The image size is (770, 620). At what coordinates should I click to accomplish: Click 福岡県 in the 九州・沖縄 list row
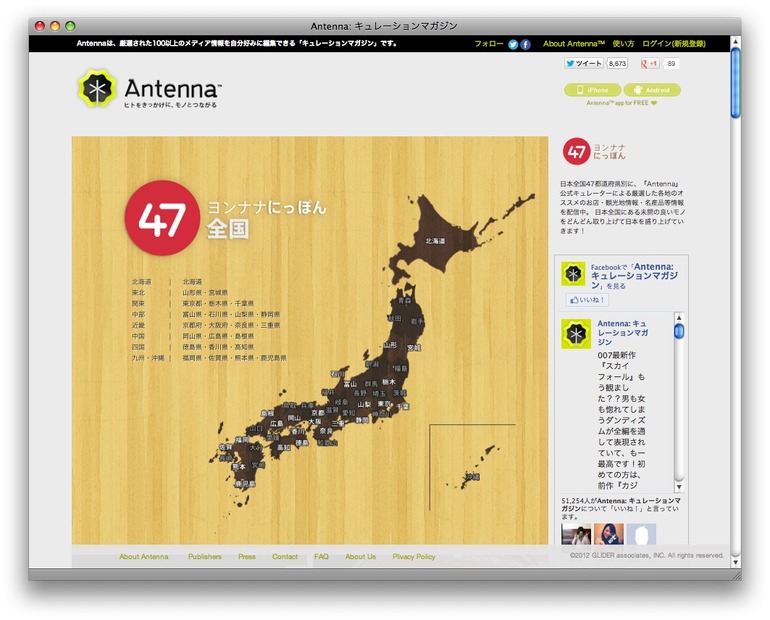pos(192,358)
